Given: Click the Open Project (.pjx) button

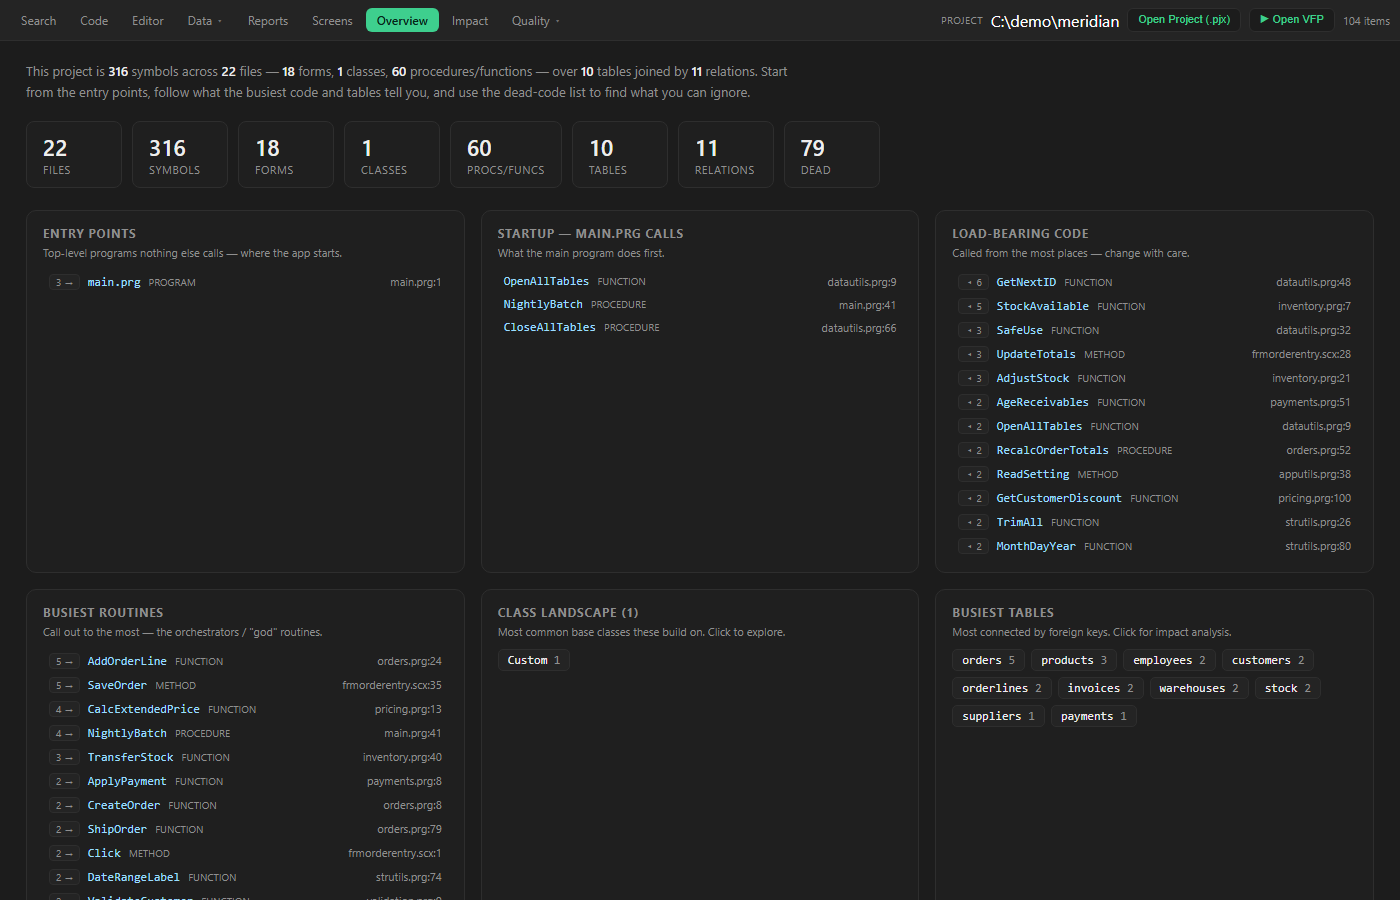Looking at the screenshot, I should tap(1184, 19).
